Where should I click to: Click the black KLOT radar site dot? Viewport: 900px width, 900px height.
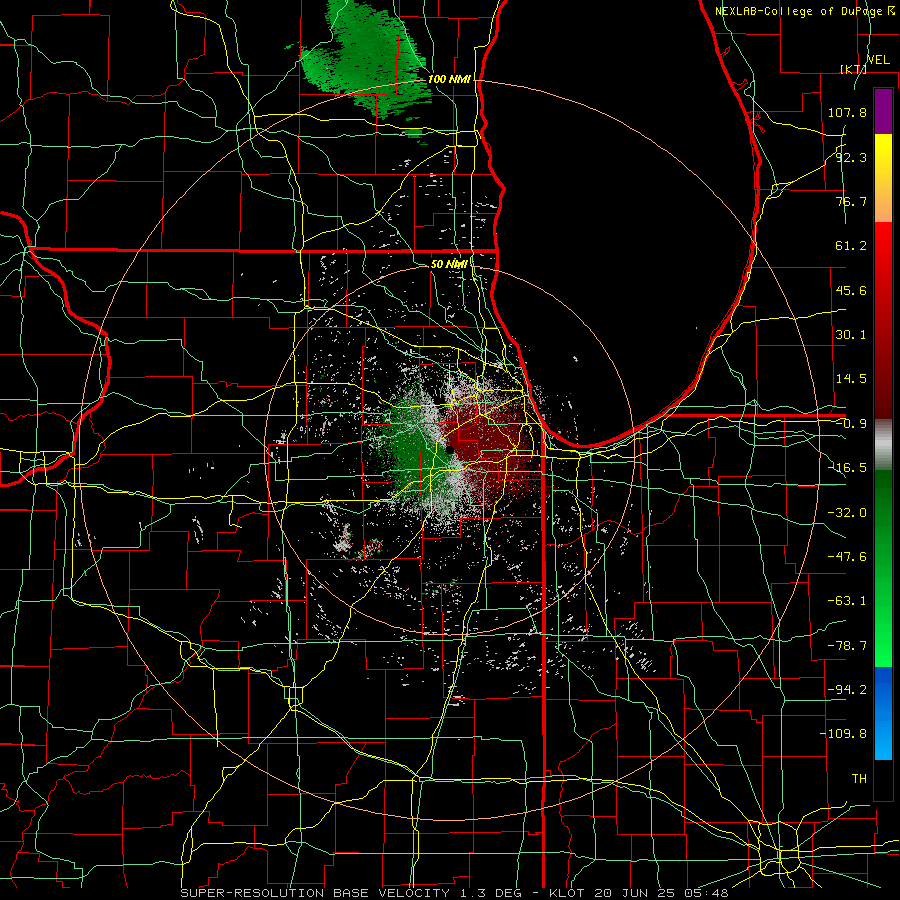click(x=450, y=451)
